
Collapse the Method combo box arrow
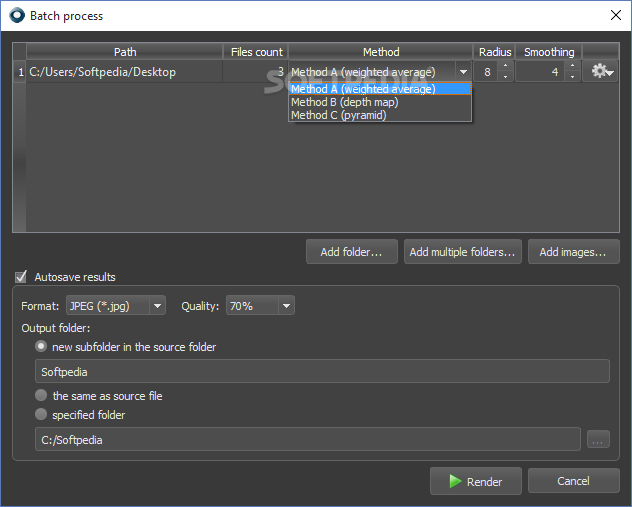464,72
